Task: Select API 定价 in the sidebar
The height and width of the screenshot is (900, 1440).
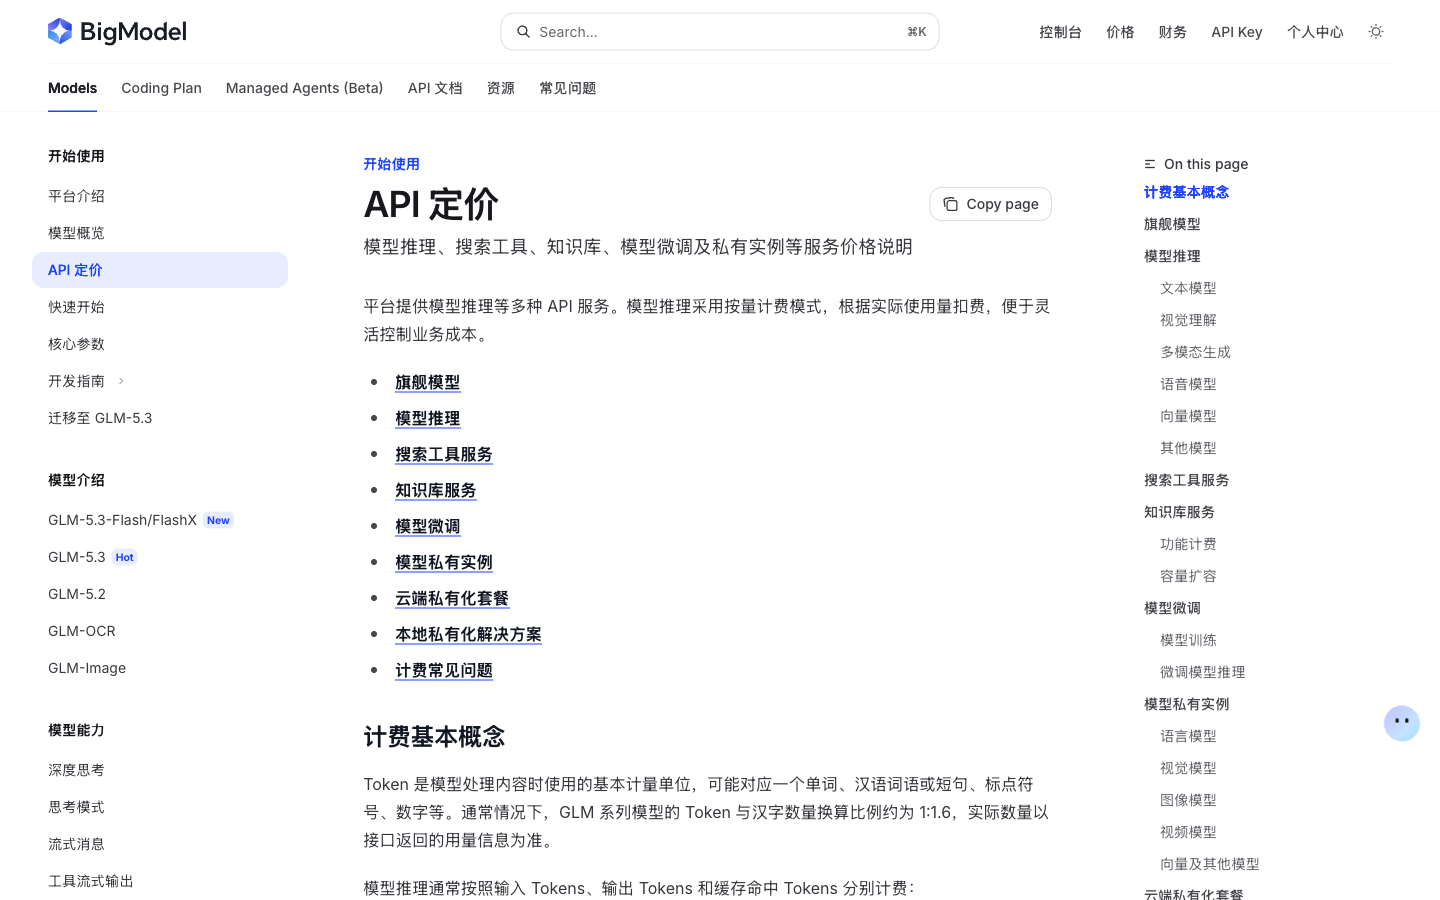Action: [160, 270]
